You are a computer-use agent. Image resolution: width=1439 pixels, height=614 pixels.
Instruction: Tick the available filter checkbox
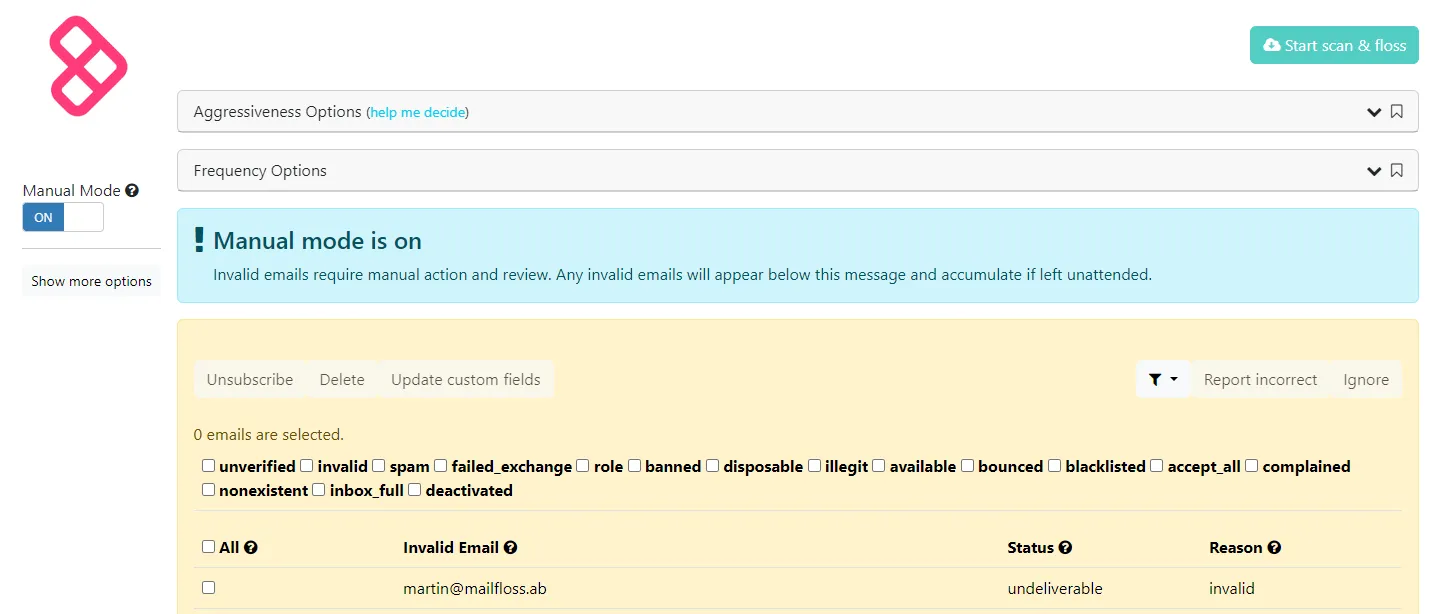[878, 465]
